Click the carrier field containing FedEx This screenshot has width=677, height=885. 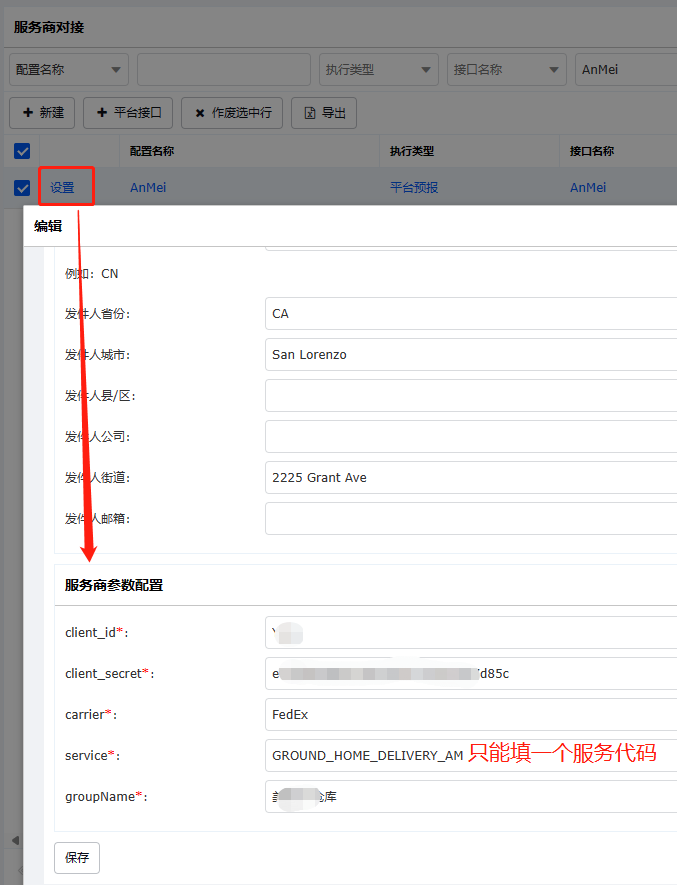click(x=470, y=714)
